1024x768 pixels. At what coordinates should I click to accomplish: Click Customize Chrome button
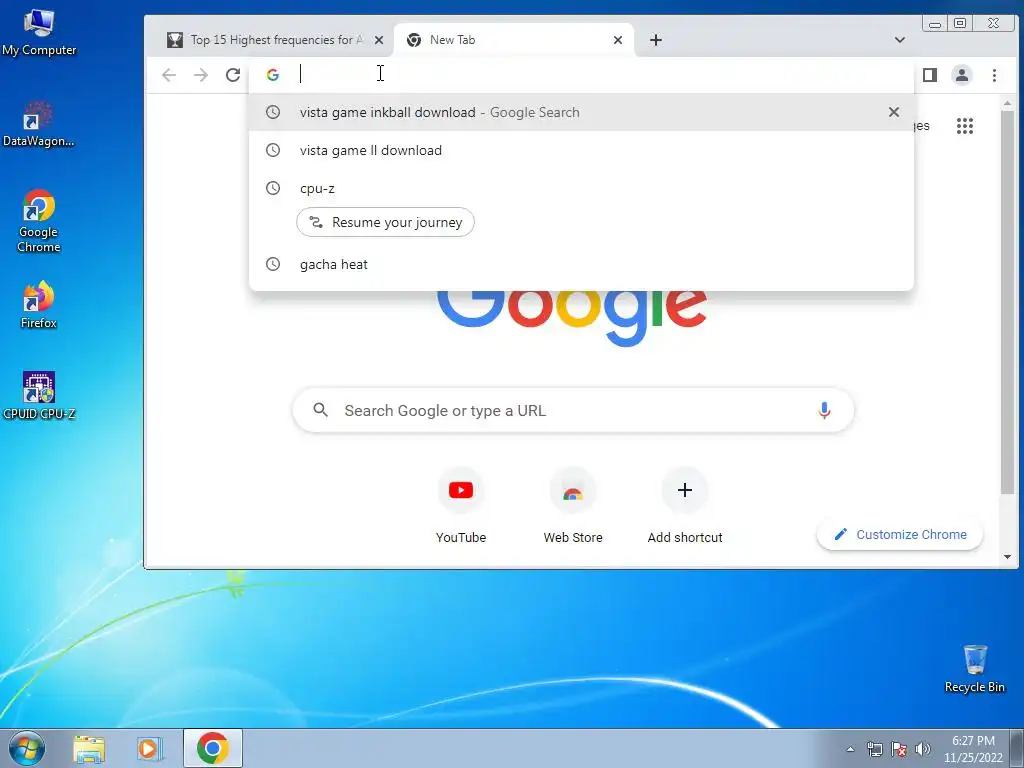900,535
